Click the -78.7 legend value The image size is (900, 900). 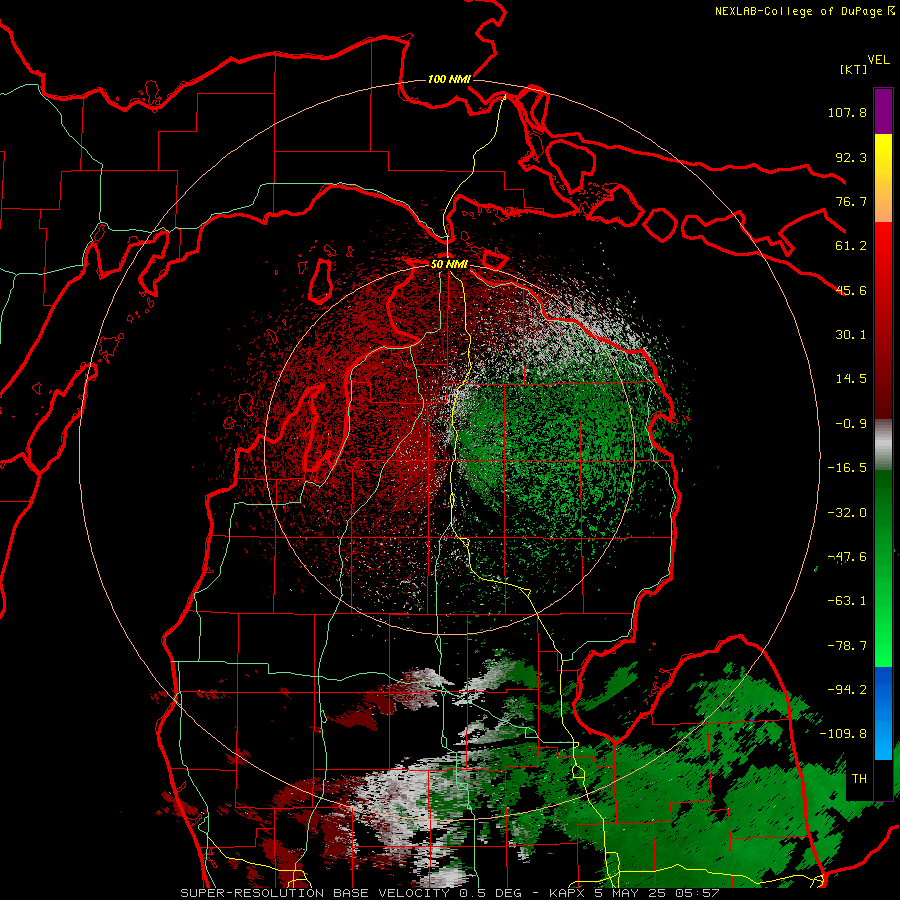tap(847, 646)
